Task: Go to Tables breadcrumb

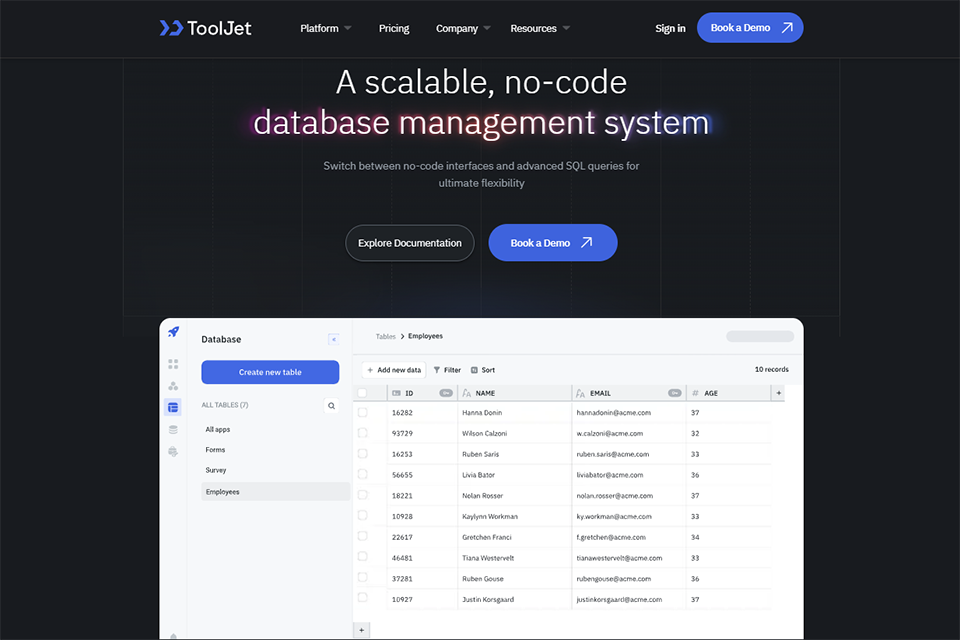Action: point(386,336)
